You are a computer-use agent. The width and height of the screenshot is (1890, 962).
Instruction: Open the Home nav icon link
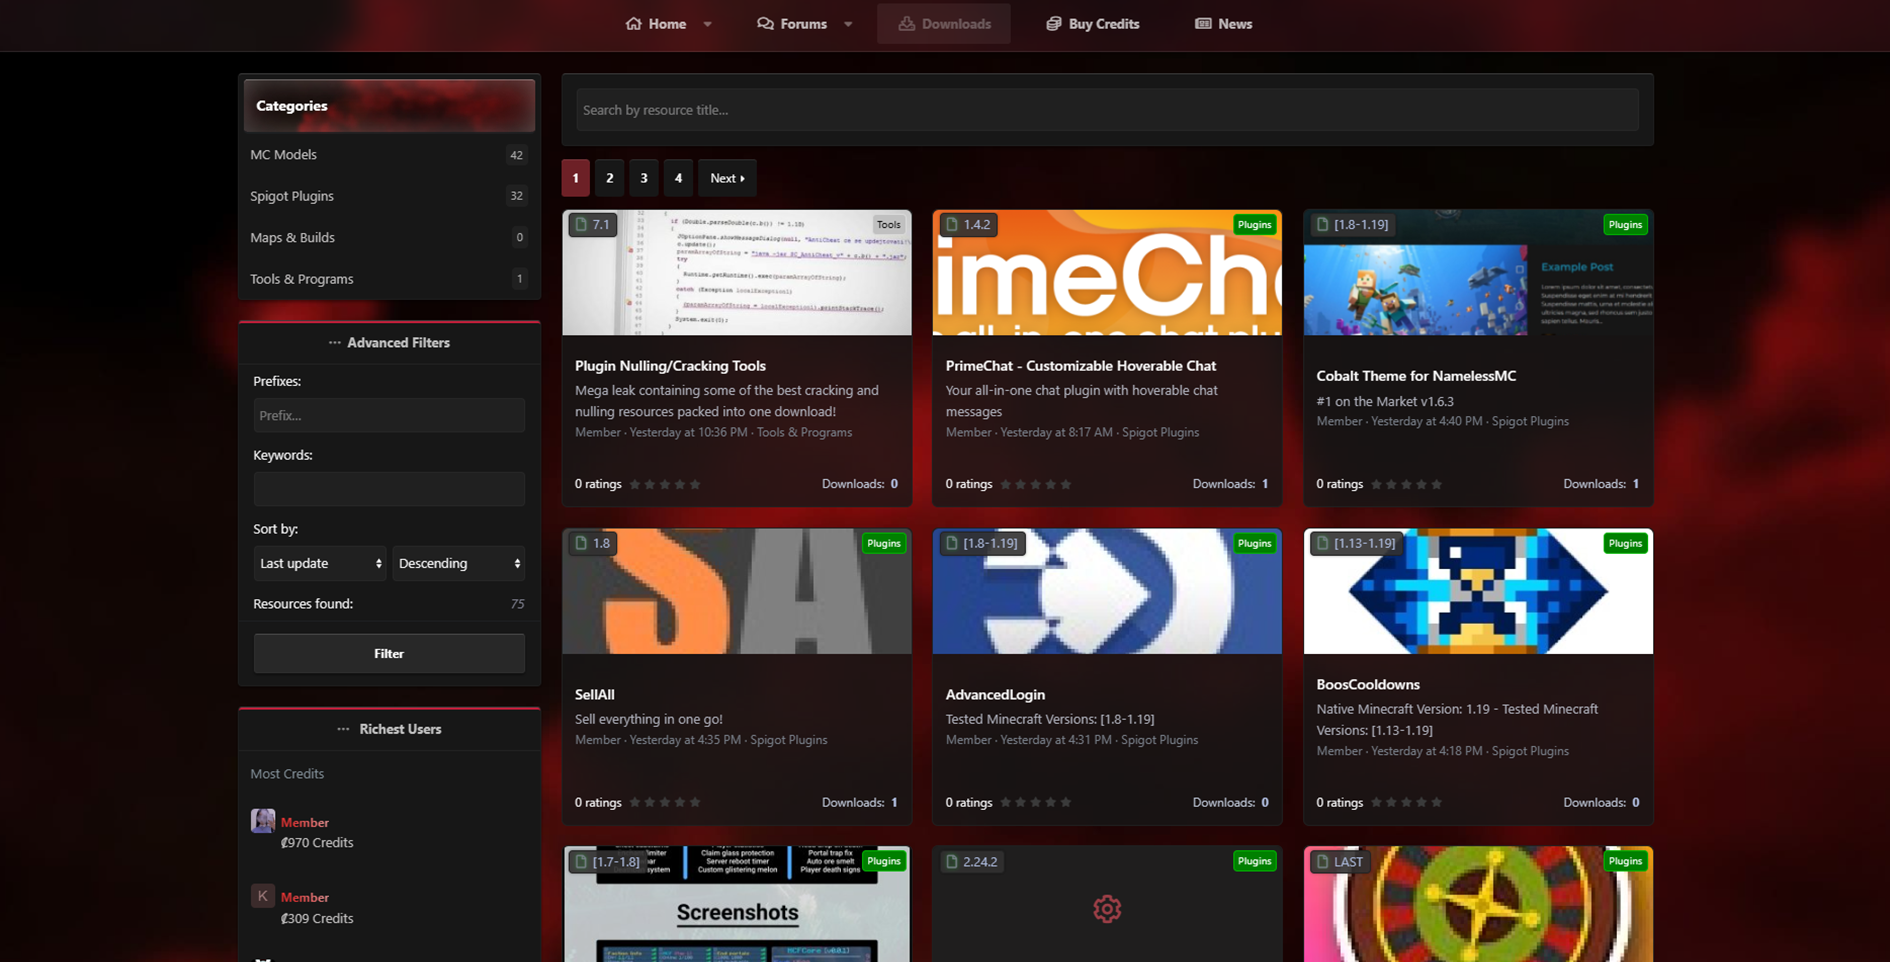pos(633,23)
